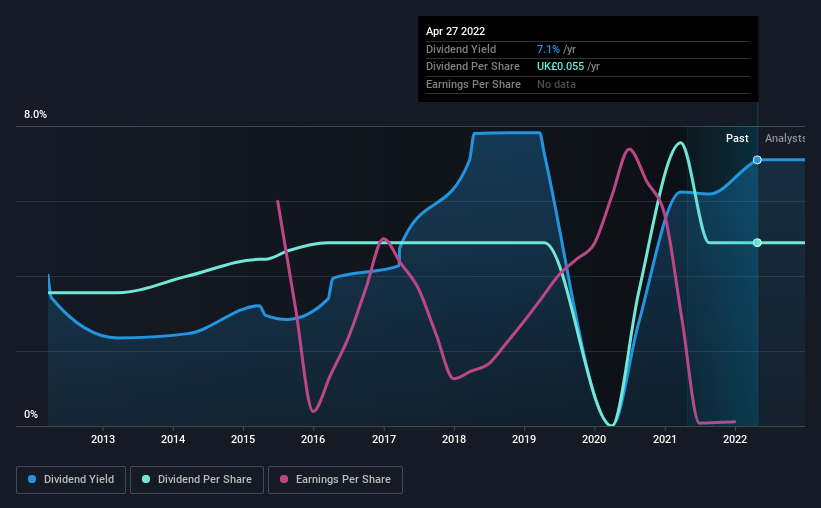Click the pink Earnings Per Share legend dot
This screenshot has height=508, width=821.
(x=284, y=479)
